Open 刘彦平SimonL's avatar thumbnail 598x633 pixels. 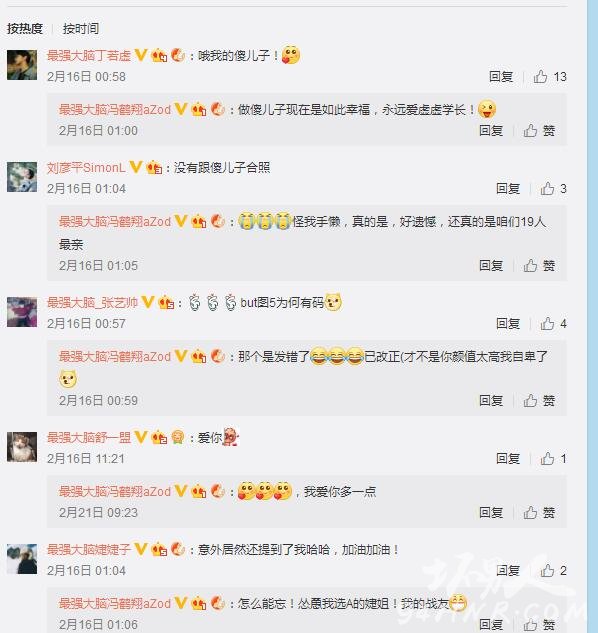pos(22,177)
